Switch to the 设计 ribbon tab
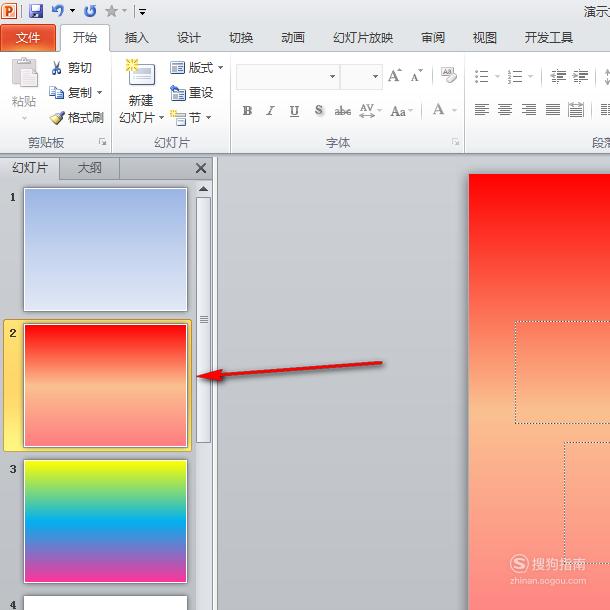The width and height of the screenshot is (610, 610). pyautogui.click(x=189, y=38)
